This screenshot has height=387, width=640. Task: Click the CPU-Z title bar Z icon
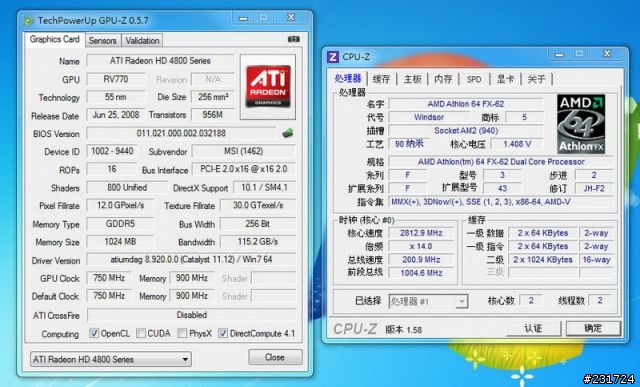coord(333,57)
